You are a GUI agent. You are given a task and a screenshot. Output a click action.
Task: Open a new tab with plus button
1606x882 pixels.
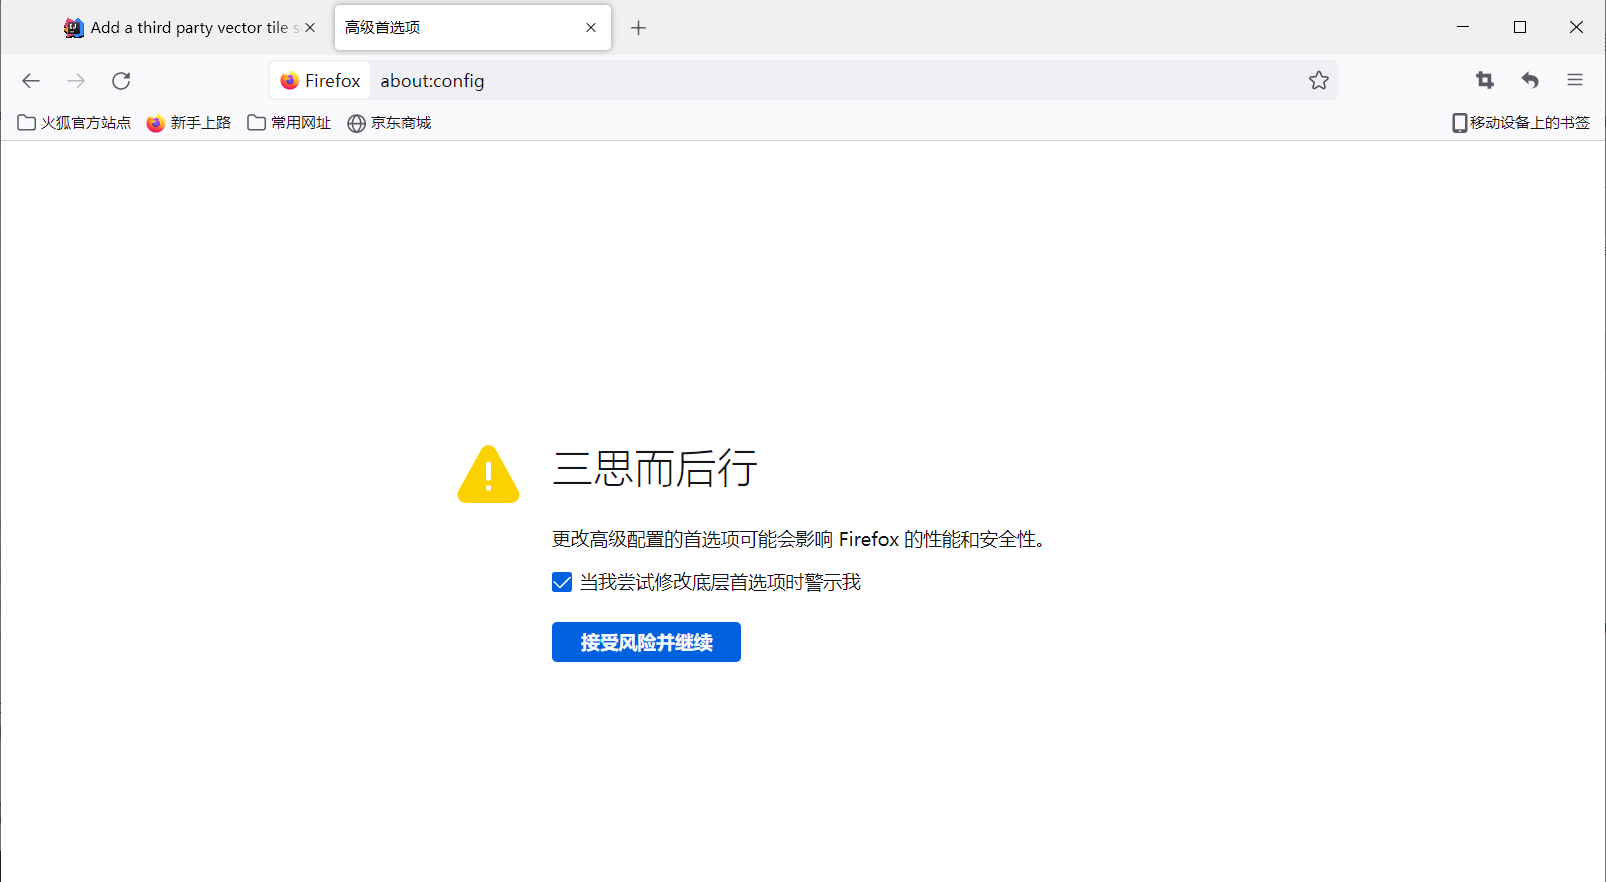click(x=638, y=28)
